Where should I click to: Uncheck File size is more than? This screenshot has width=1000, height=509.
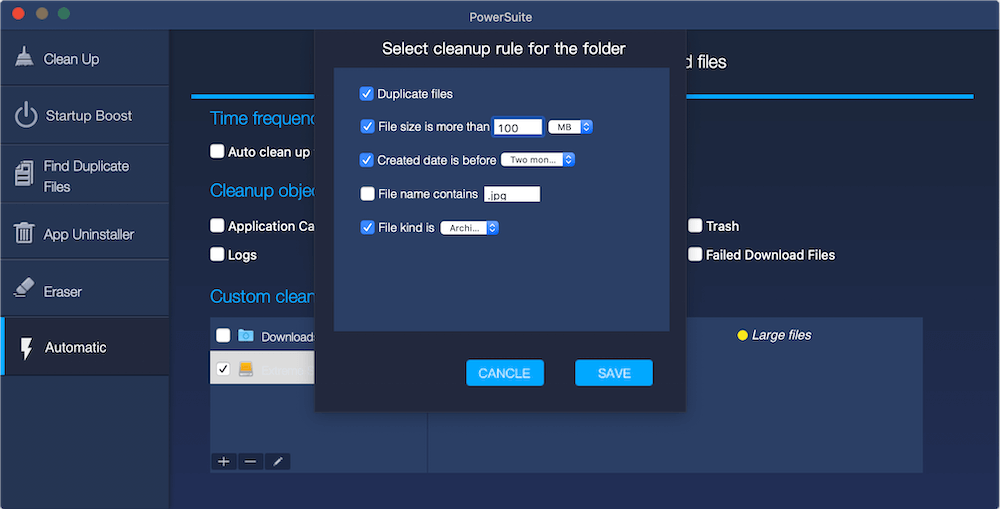pyautogui.click(x=367, y=126)
